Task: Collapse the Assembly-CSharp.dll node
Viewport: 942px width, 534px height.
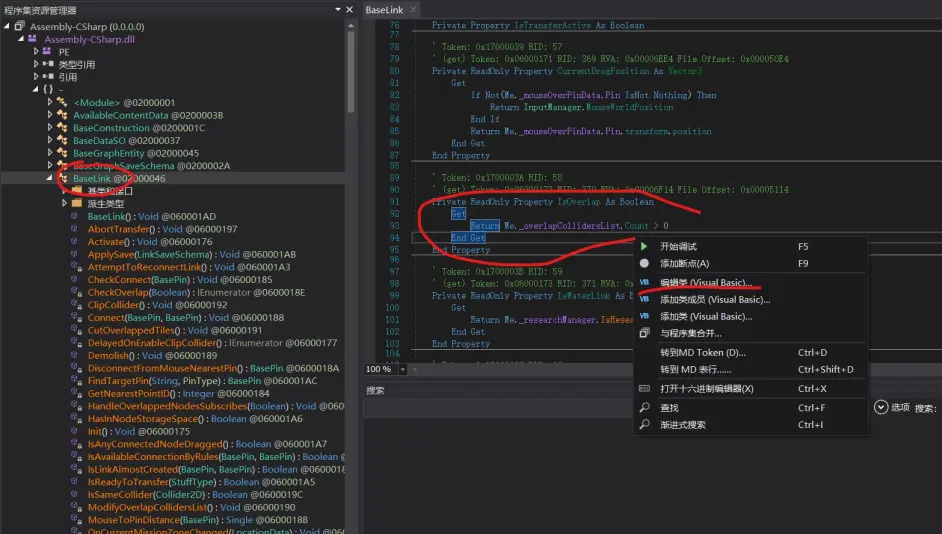Action: 21,38
